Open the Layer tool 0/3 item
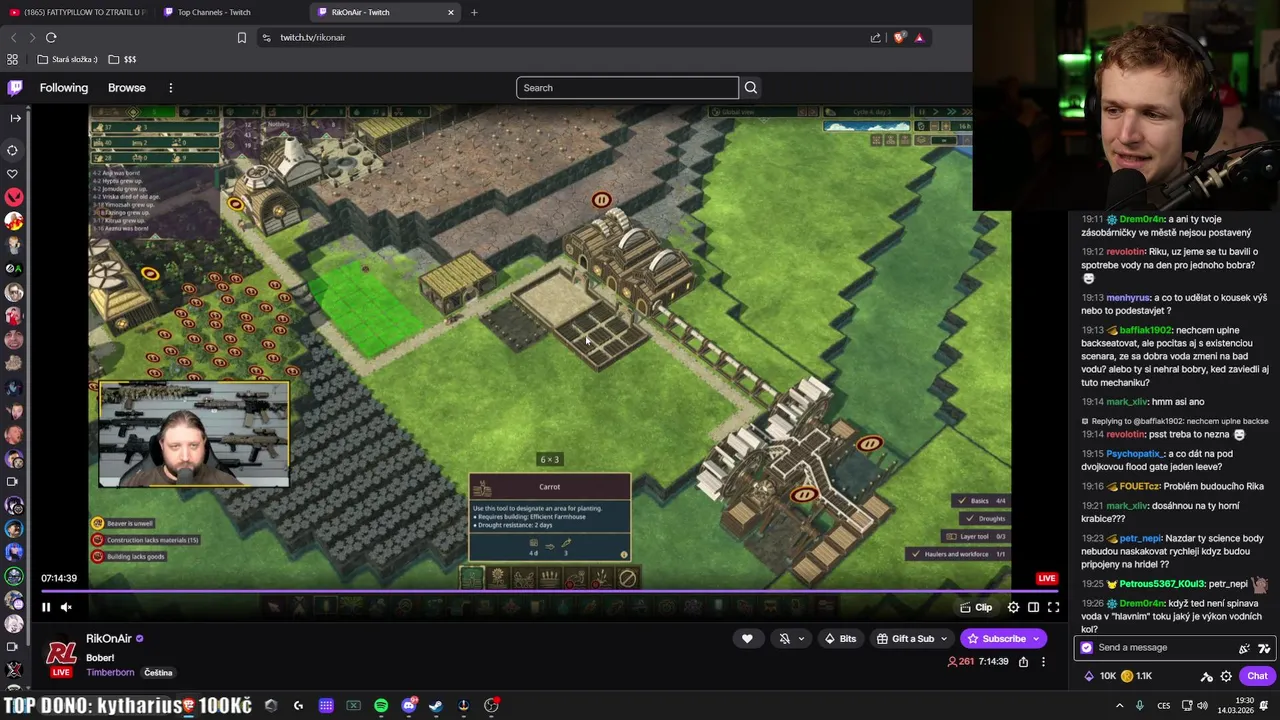Viewport: 1280px width, 720px height. pyautogui.click(x=975, y=537)
